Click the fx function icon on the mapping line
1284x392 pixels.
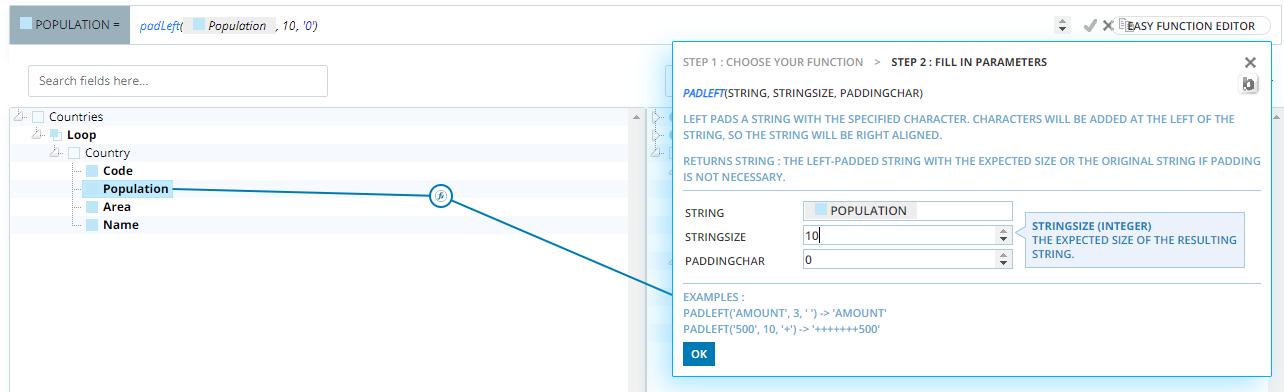pos(441,196)
